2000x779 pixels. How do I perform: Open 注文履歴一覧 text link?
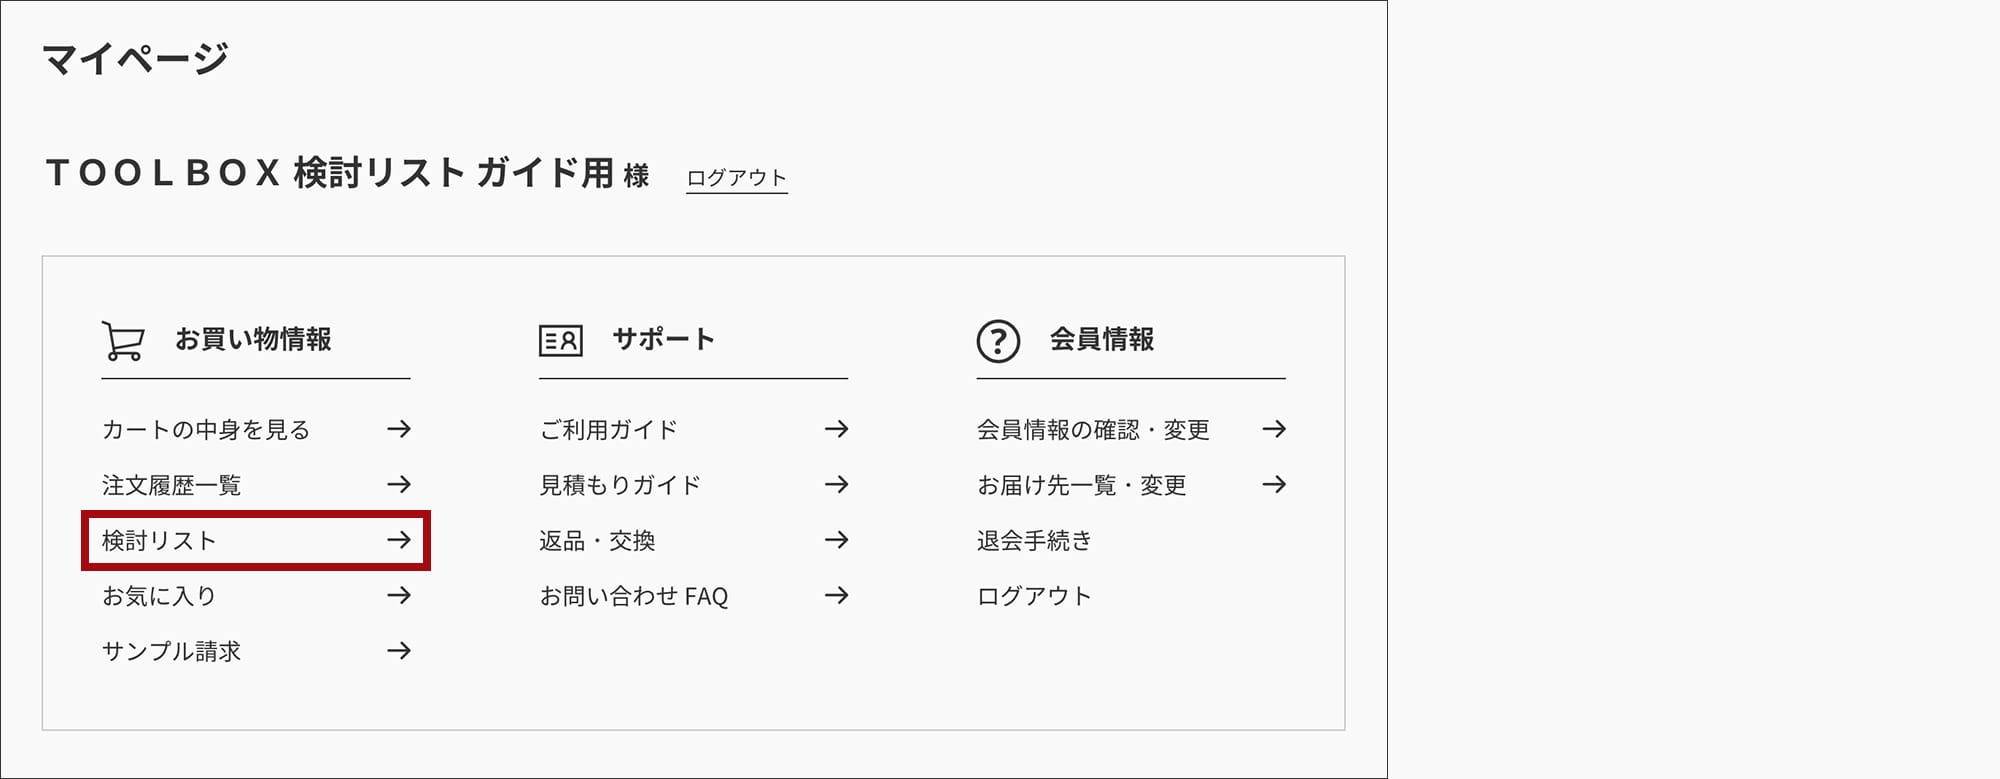[171, 485]
